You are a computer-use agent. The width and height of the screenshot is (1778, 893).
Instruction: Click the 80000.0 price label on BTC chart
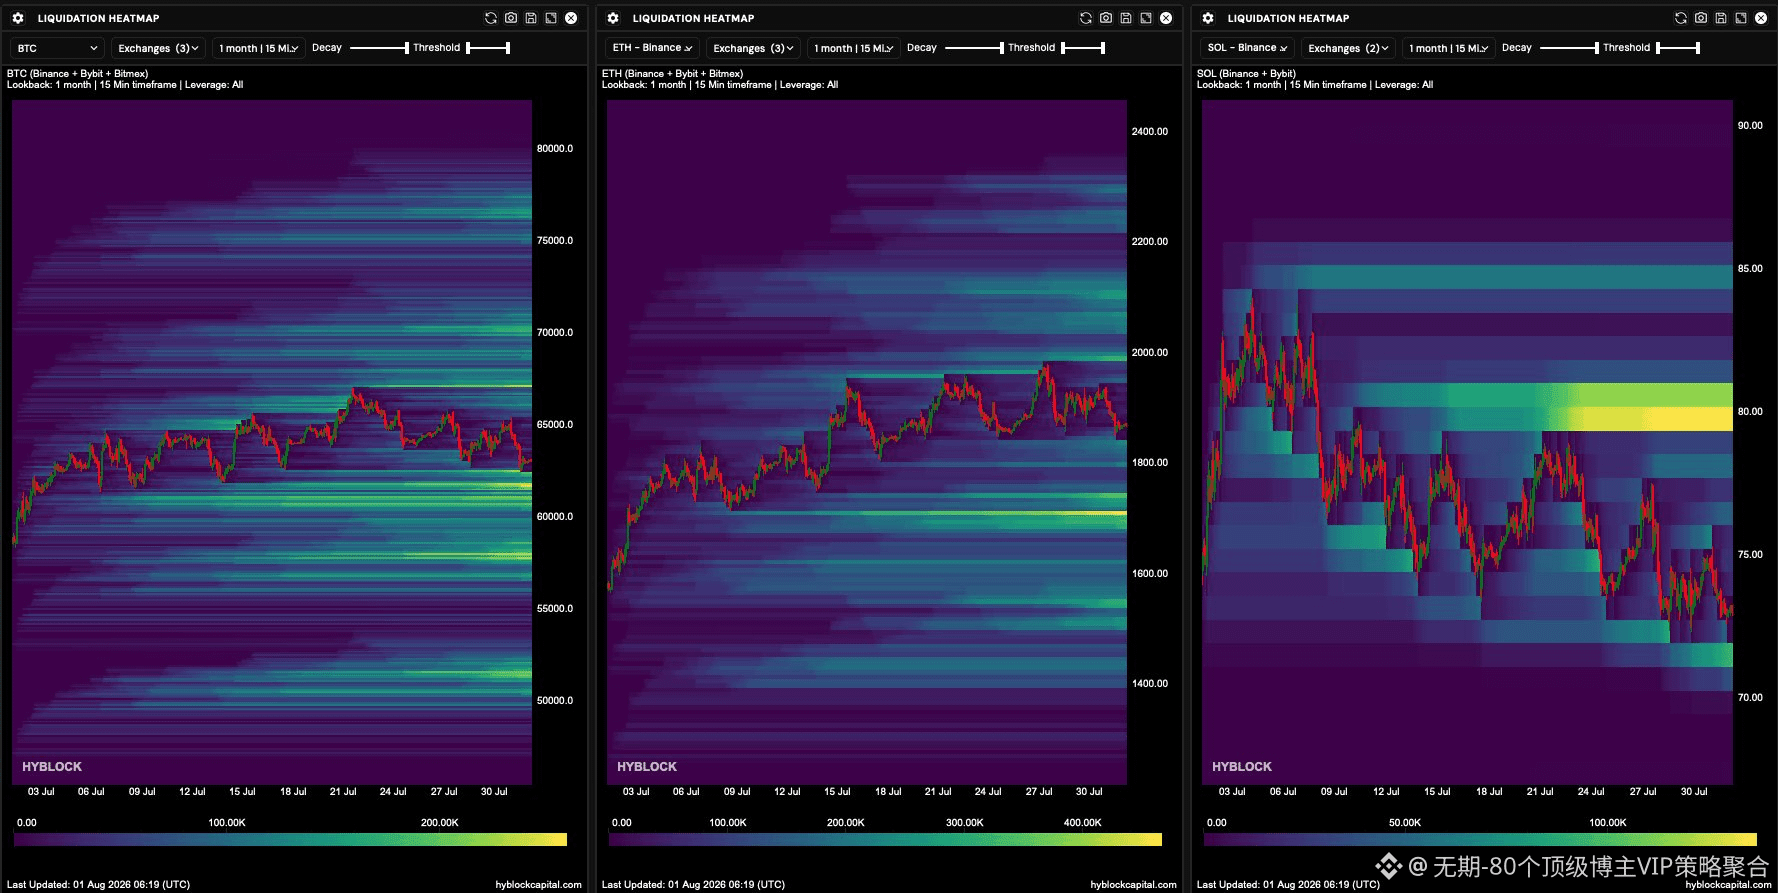click(x=555, y=149)
